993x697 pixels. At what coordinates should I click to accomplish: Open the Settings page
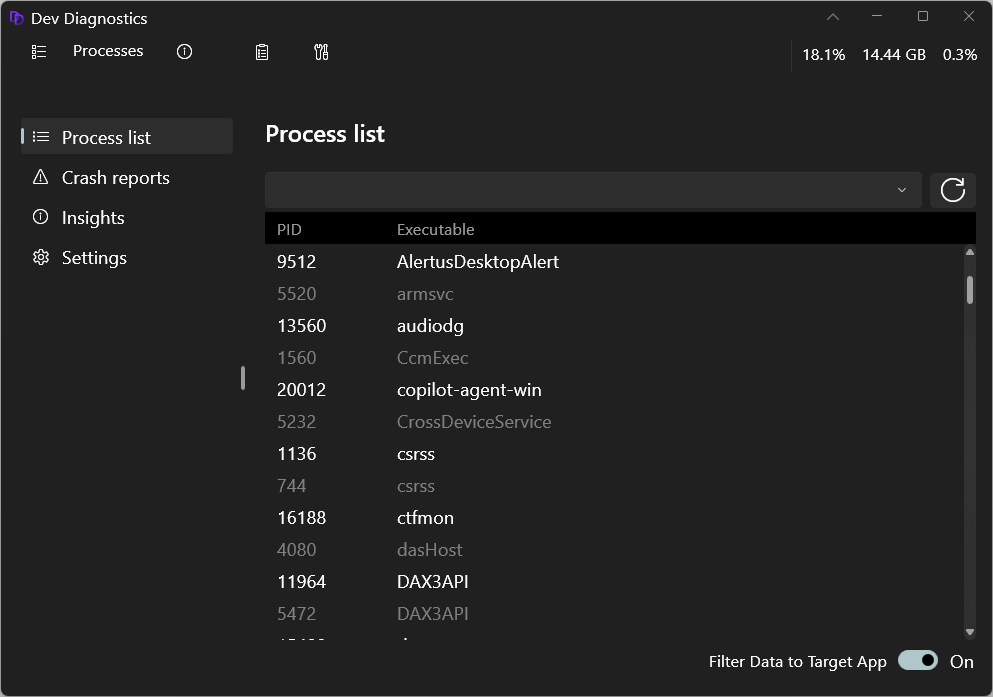(127, 258)
